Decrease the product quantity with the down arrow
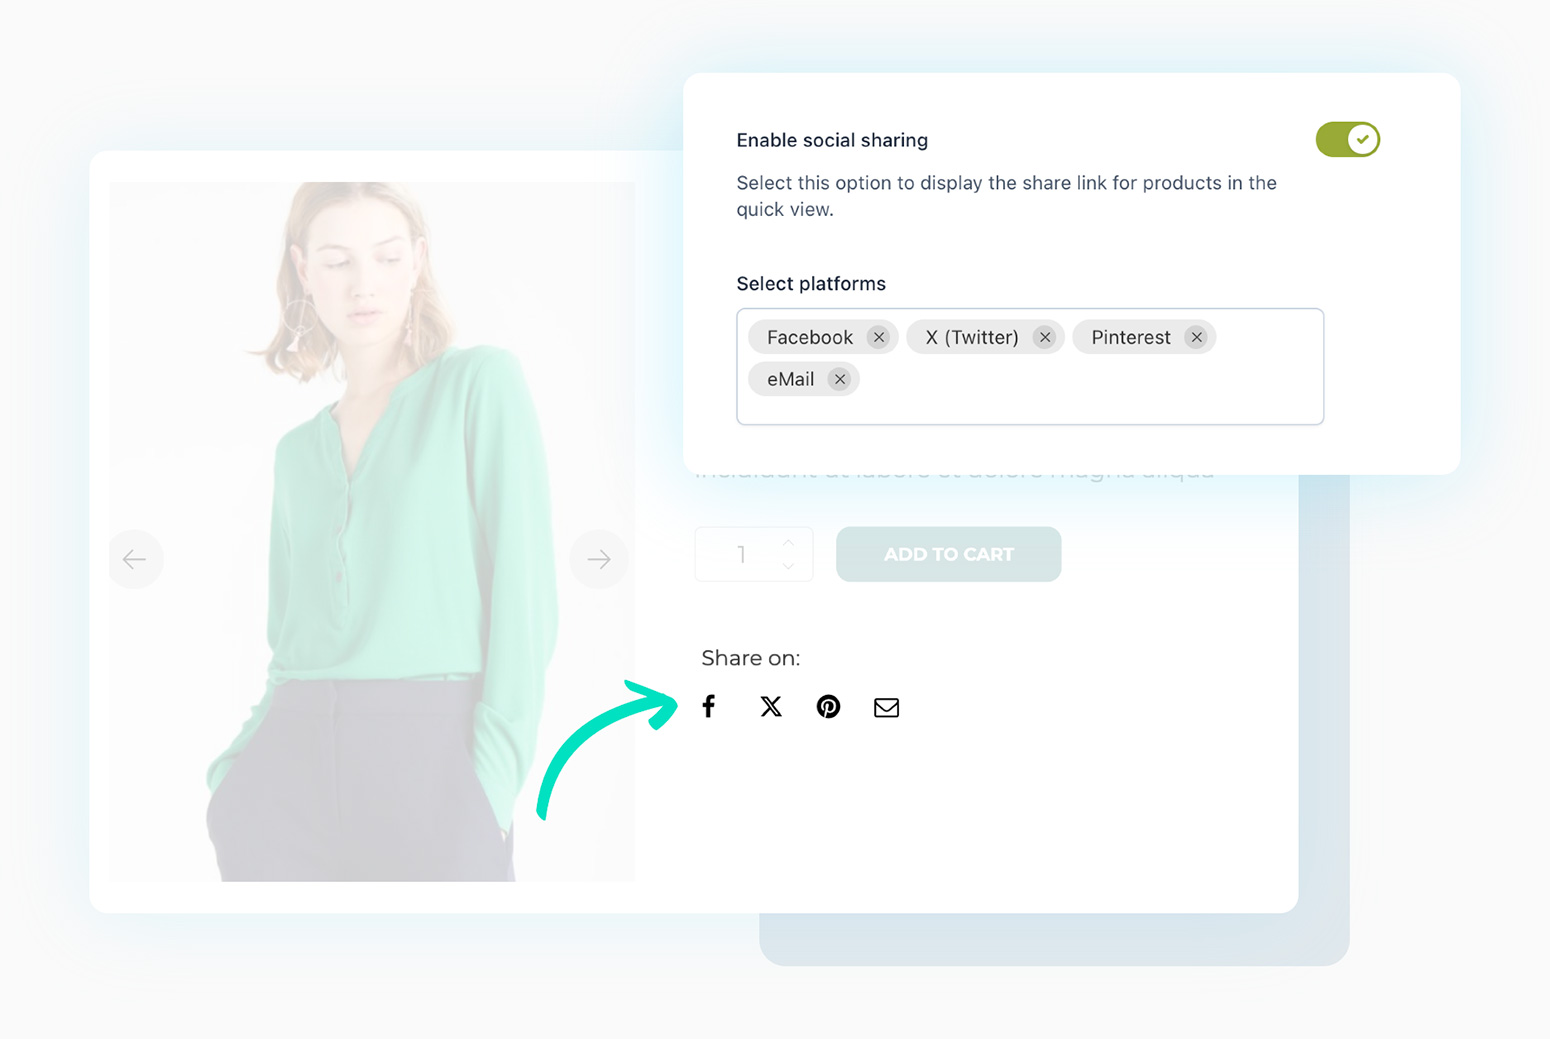This screenshot has width=1550, height=1039. 788,566
